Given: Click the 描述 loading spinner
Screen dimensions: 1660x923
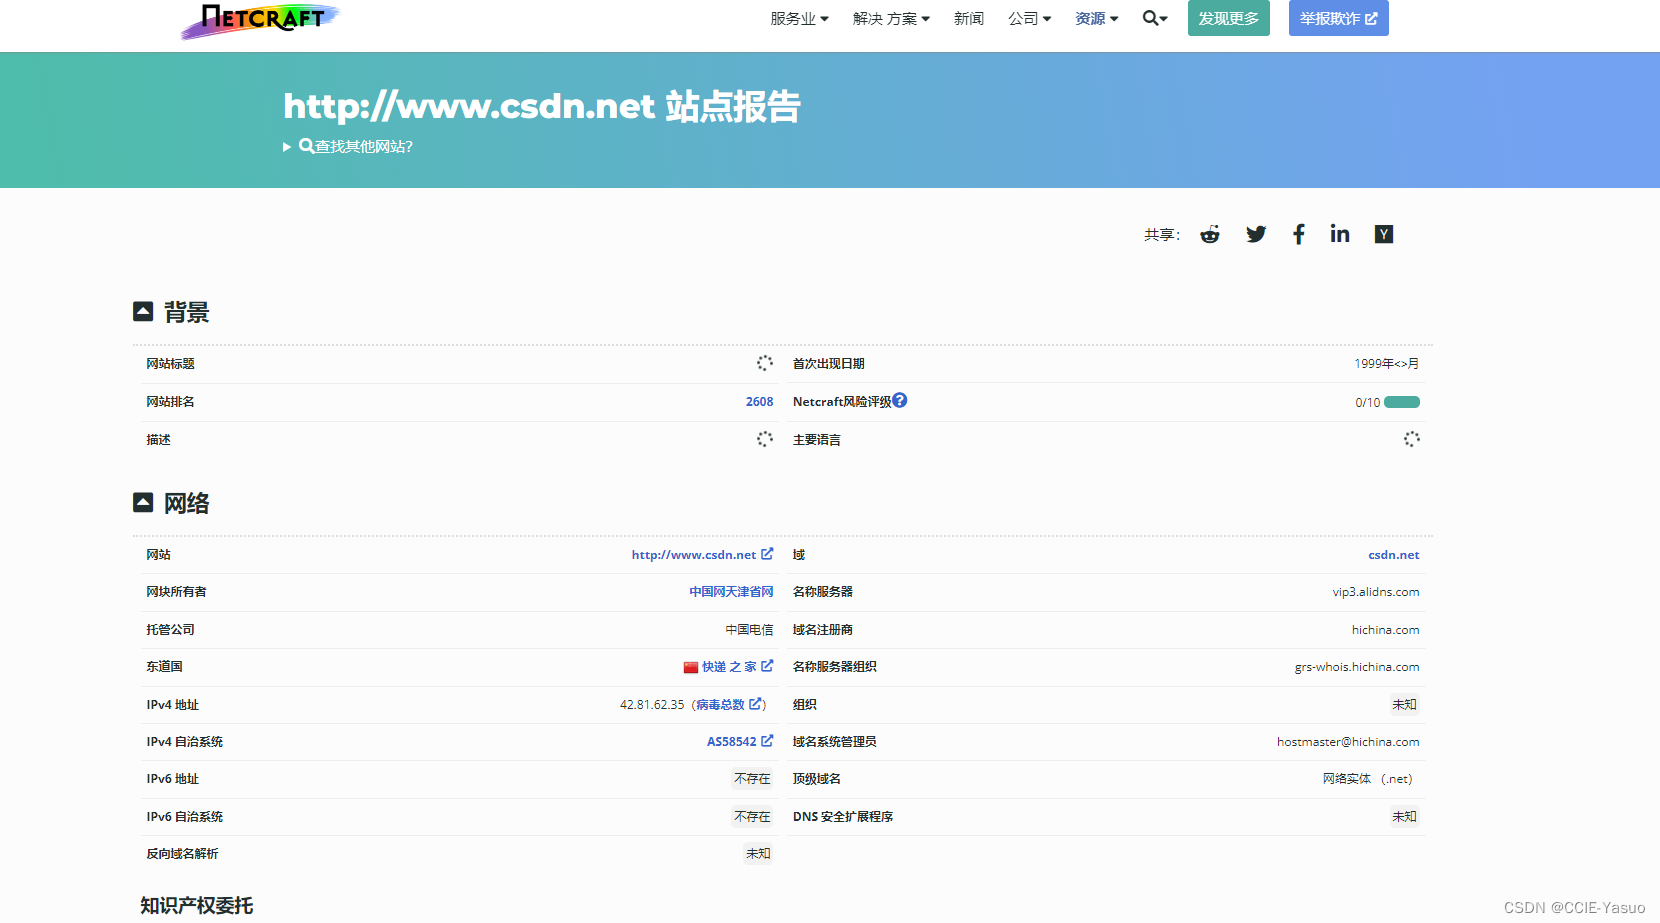Looking at the screenshot, I should click(765, 439).
